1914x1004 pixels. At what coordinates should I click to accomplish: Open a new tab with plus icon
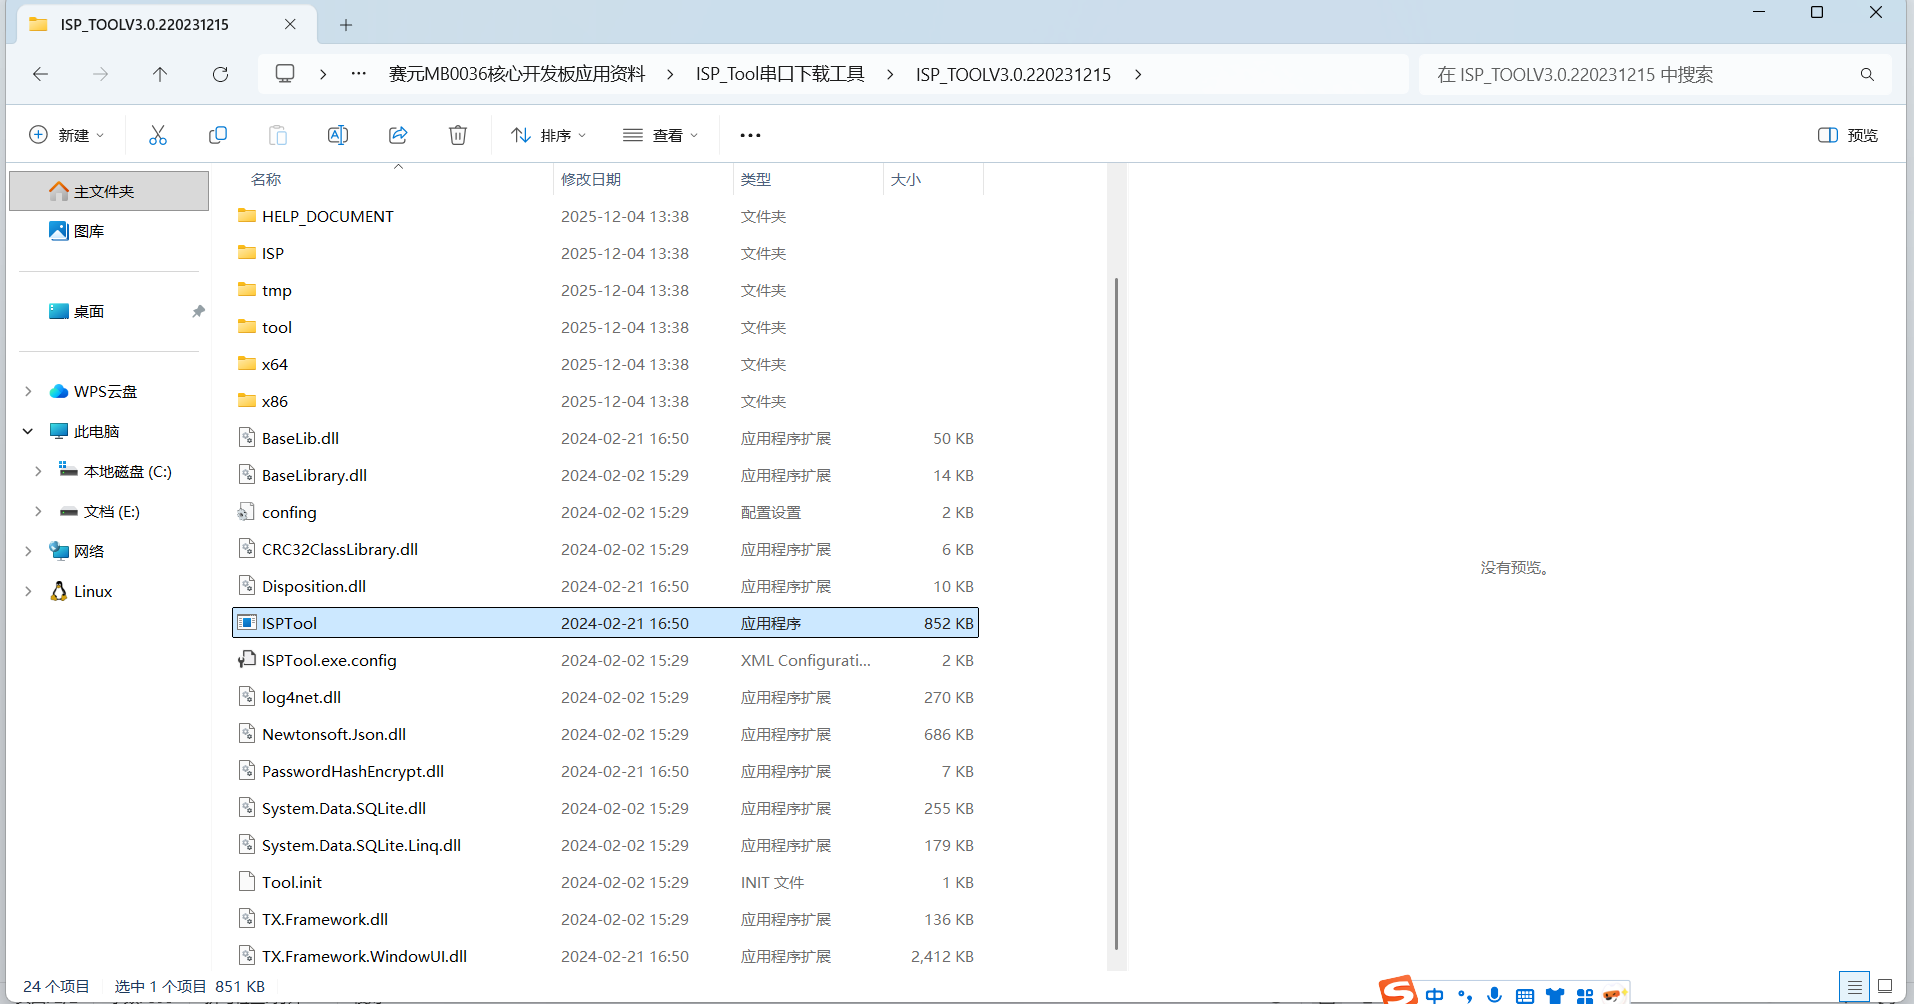click(346, 25)
